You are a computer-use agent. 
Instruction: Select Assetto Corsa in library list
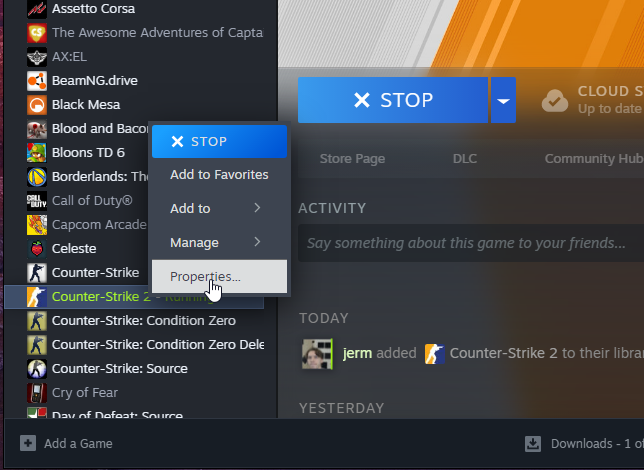point(93,9)
